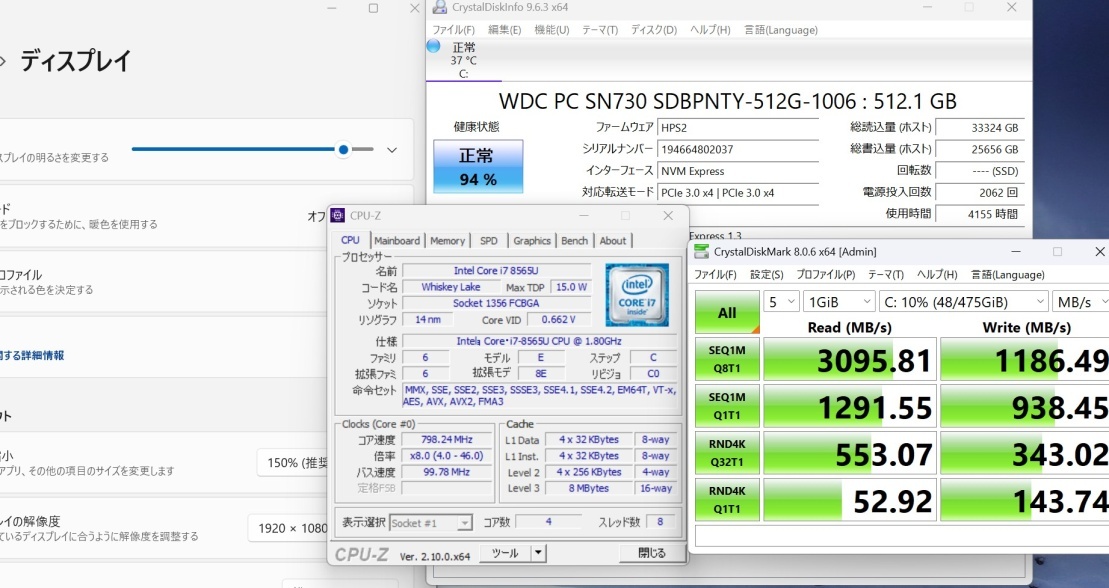Click the total host reads value 33324 GB
This screenshot has height=588, width=1109.
point(980,128)
